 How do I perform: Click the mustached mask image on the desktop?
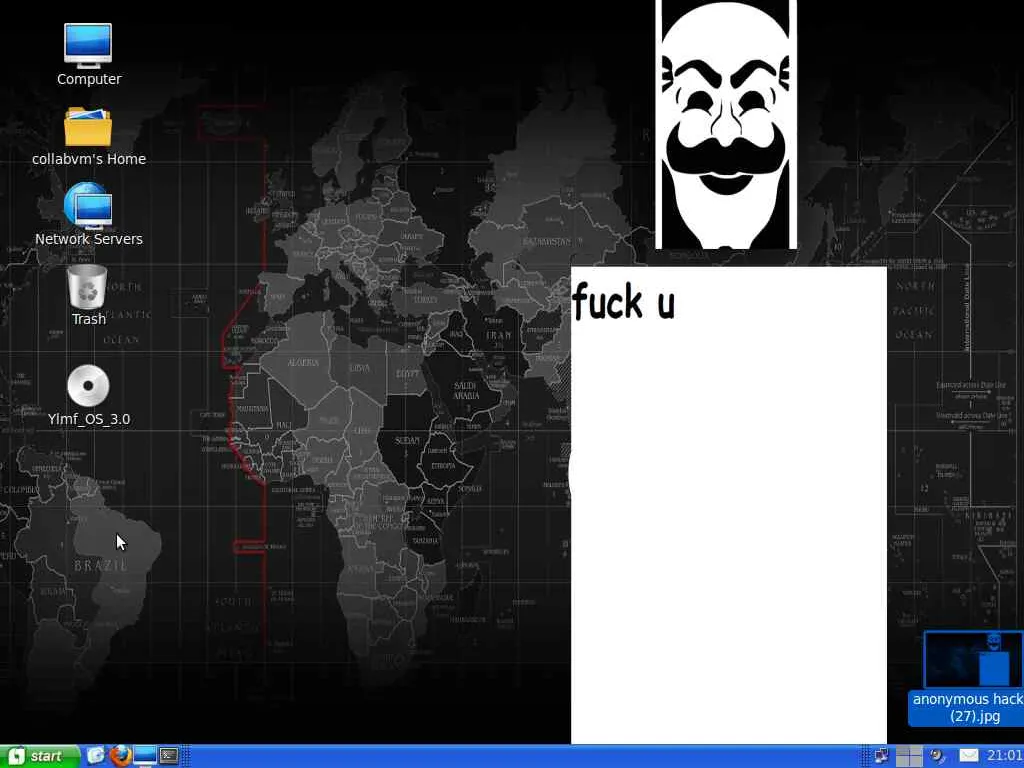726,124
